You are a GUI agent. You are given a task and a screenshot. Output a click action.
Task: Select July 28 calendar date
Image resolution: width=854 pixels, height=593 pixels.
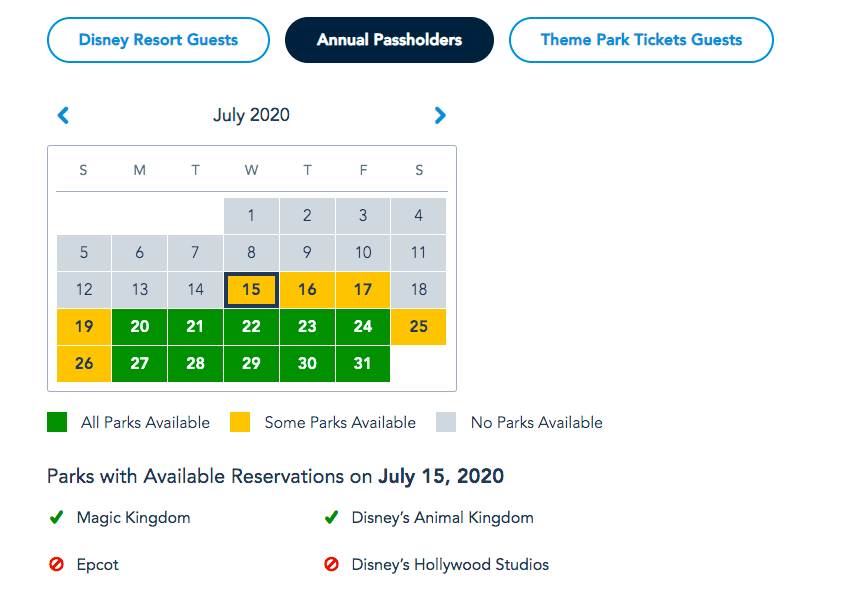(x=195, y=364)
